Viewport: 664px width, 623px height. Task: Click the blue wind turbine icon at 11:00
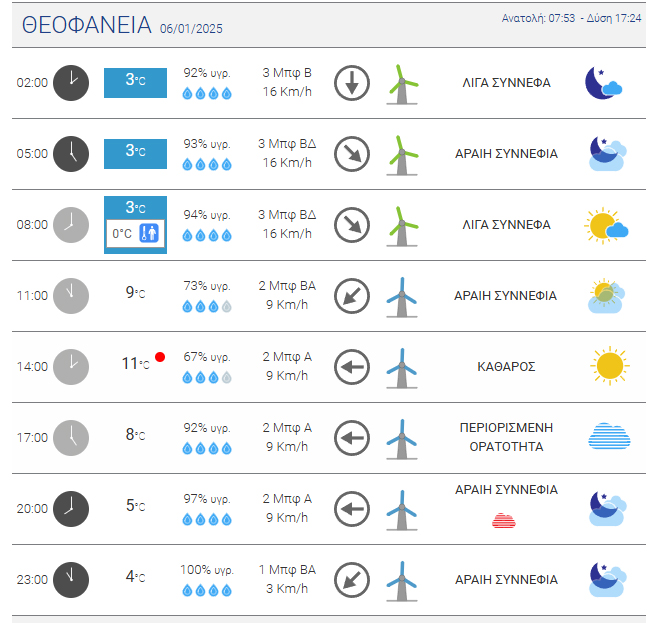click(x=402, y=296)
